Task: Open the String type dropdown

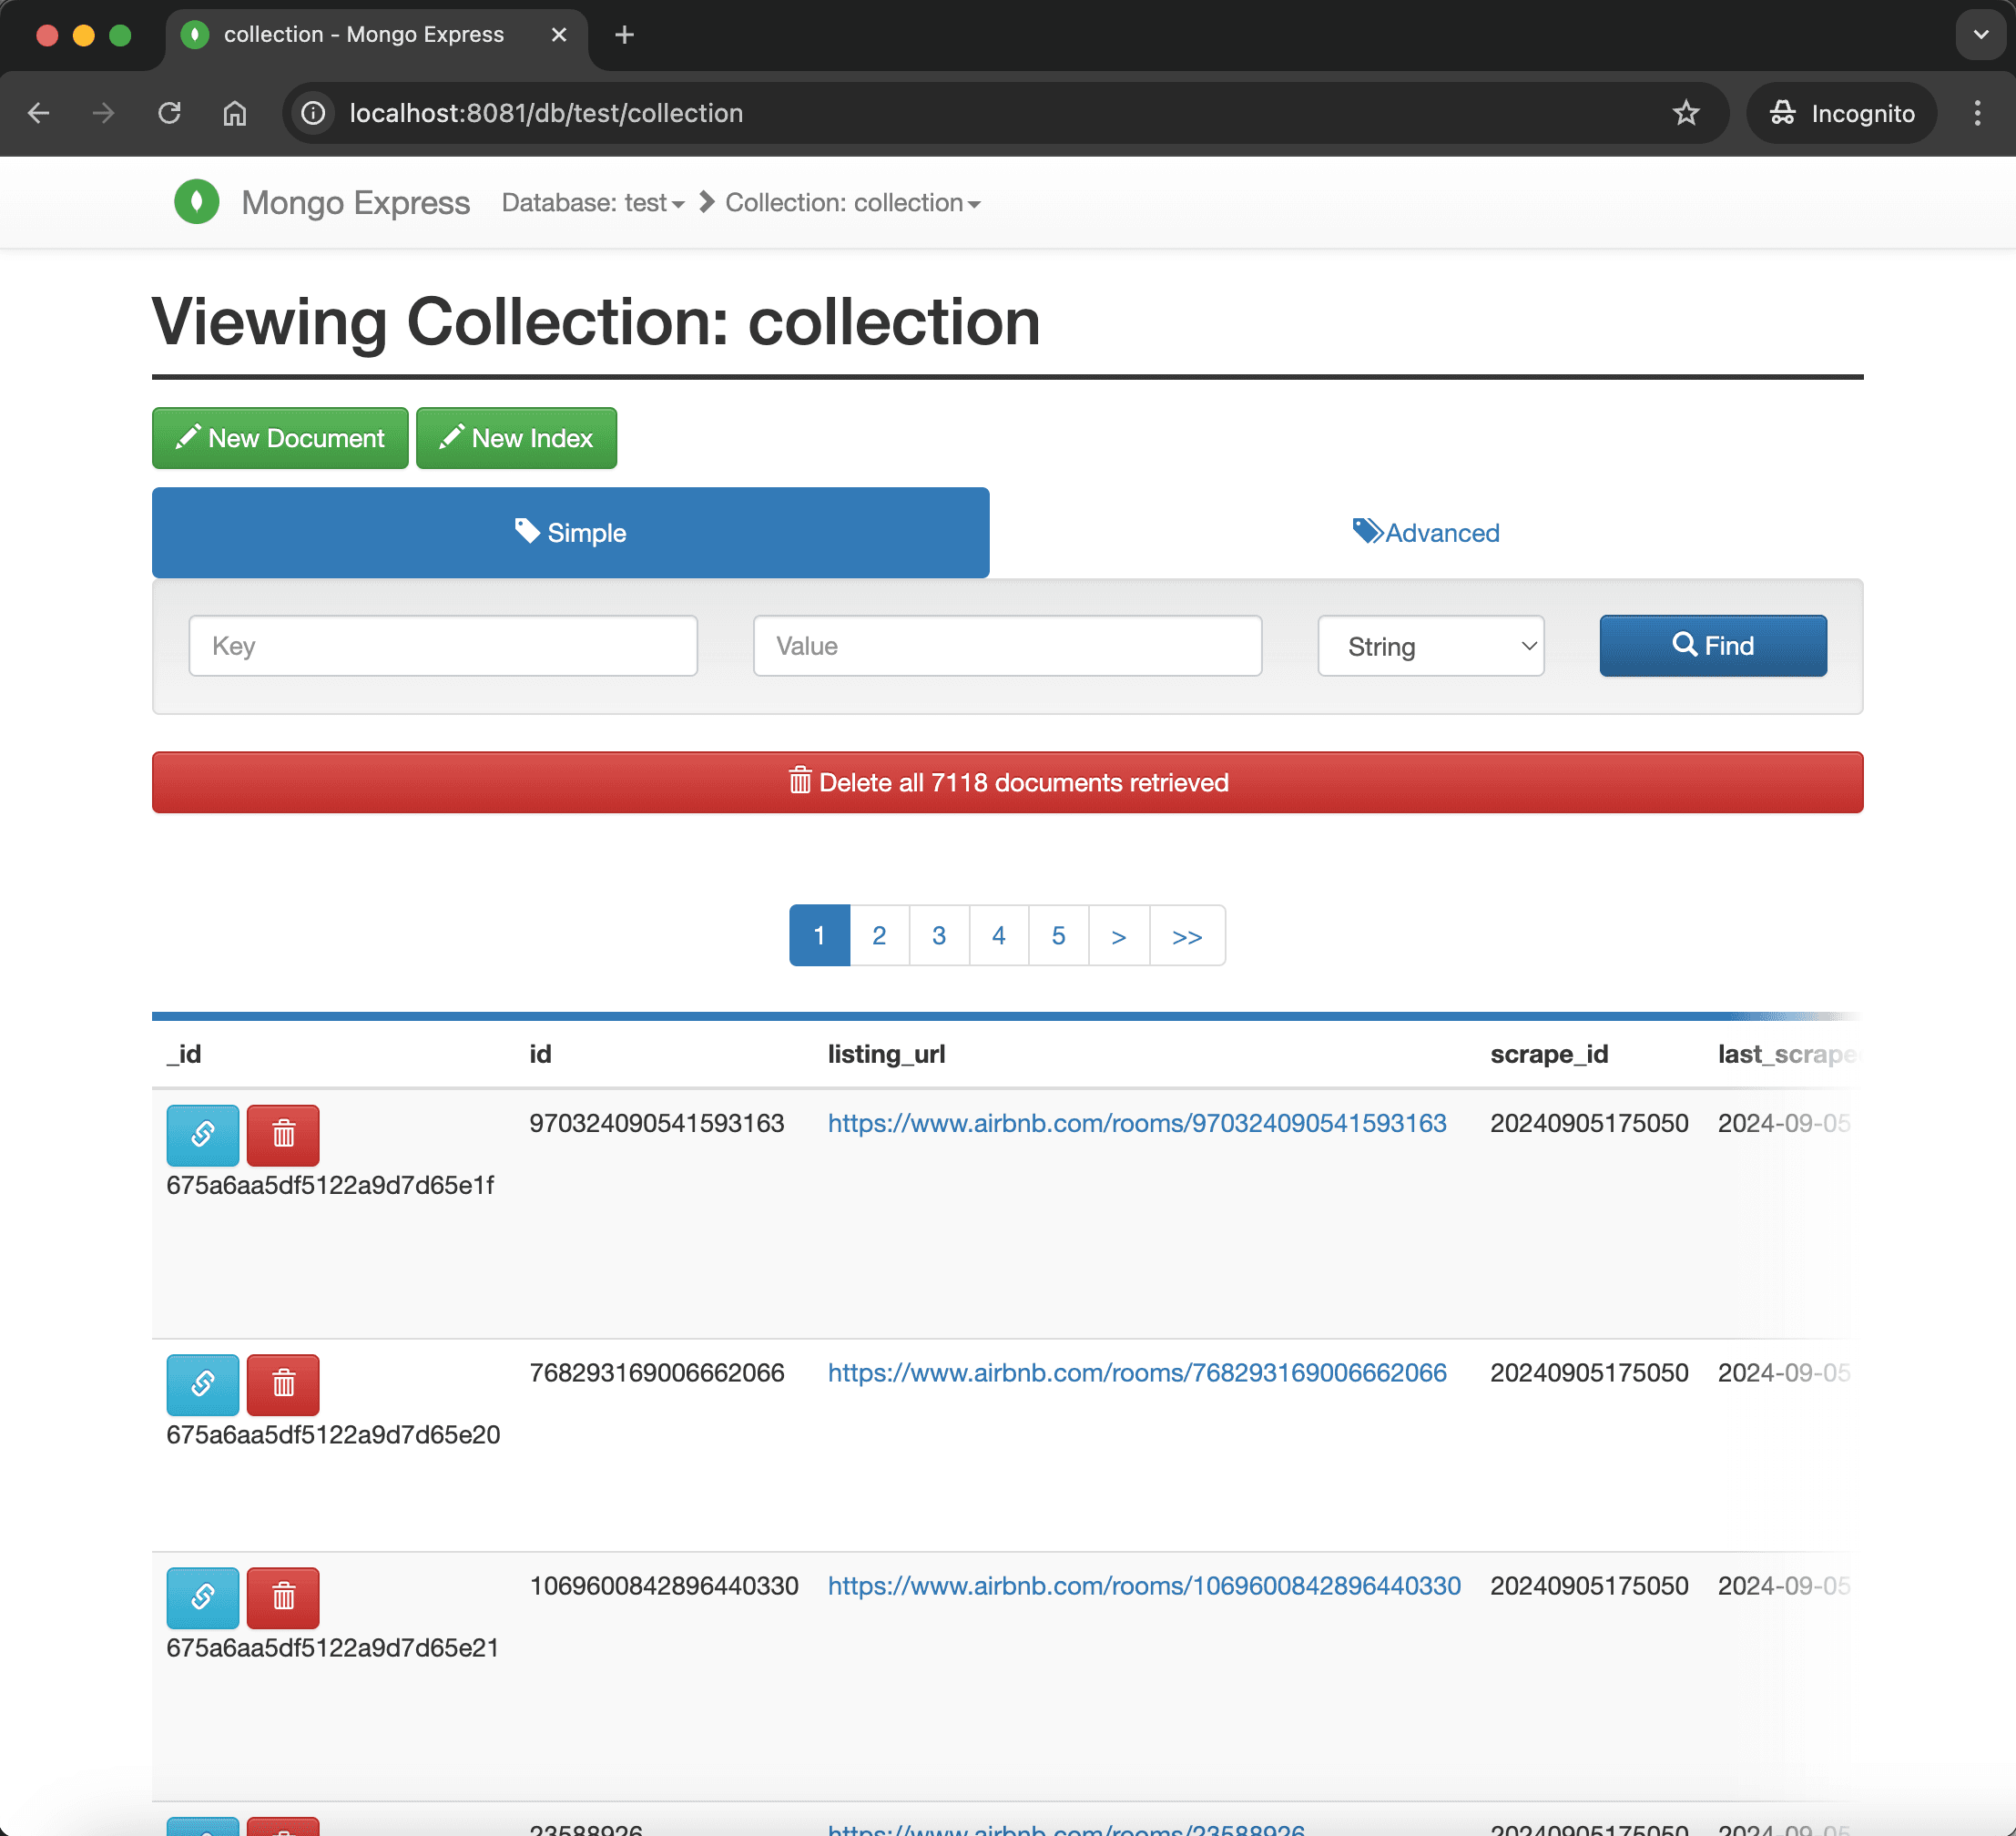Action: tap(1431, 646)
